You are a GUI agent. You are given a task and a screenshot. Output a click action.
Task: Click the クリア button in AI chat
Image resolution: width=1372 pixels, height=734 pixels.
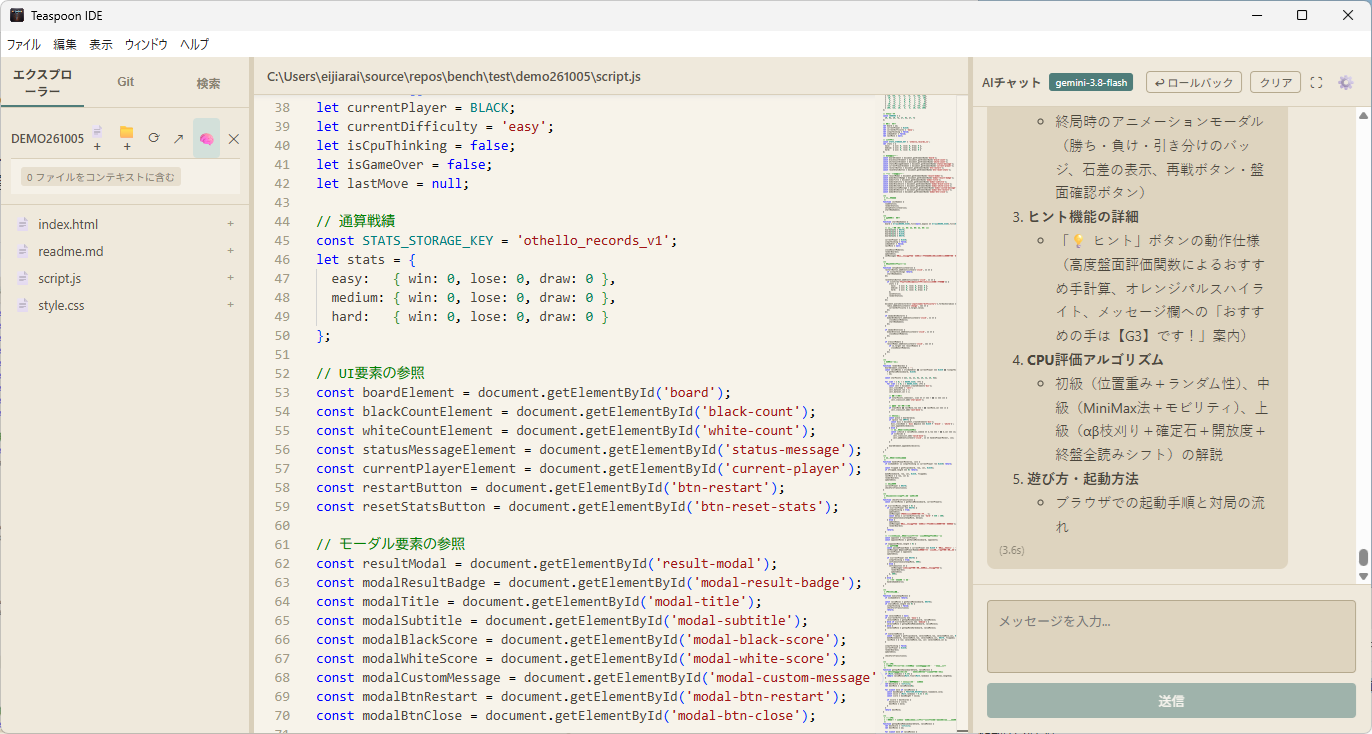(1276, 83)
